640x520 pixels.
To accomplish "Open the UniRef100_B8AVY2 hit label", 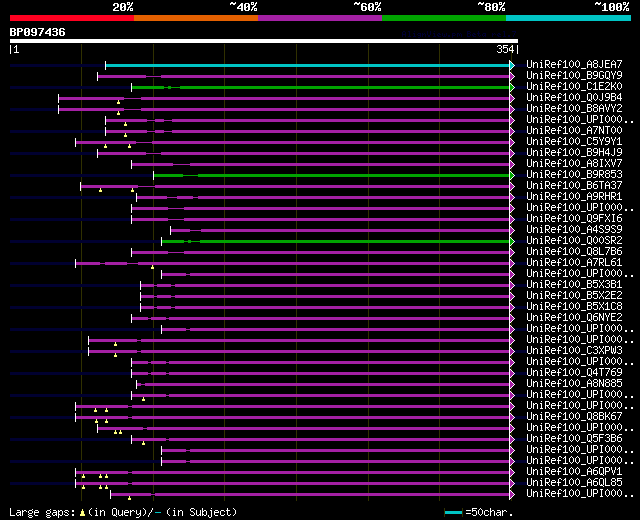I will (574, 109).
